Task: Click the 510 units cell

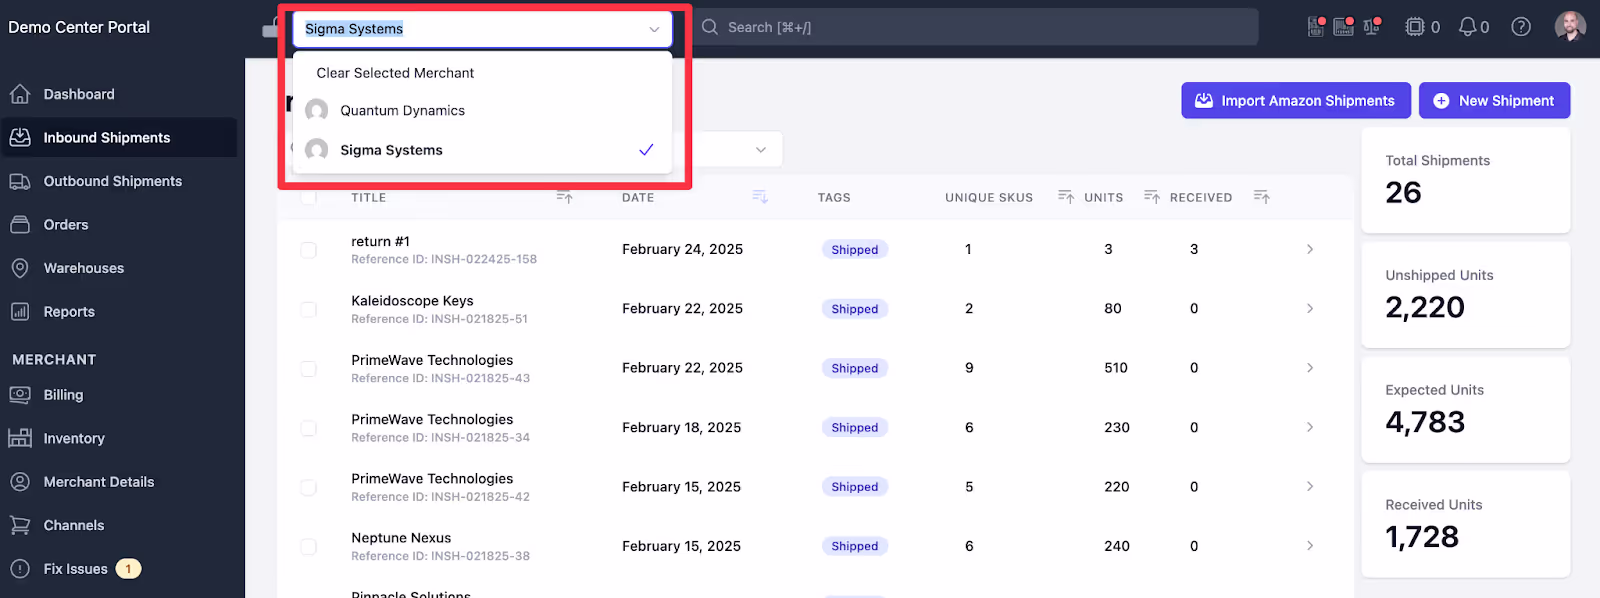Action: [x=1116, y=368]
